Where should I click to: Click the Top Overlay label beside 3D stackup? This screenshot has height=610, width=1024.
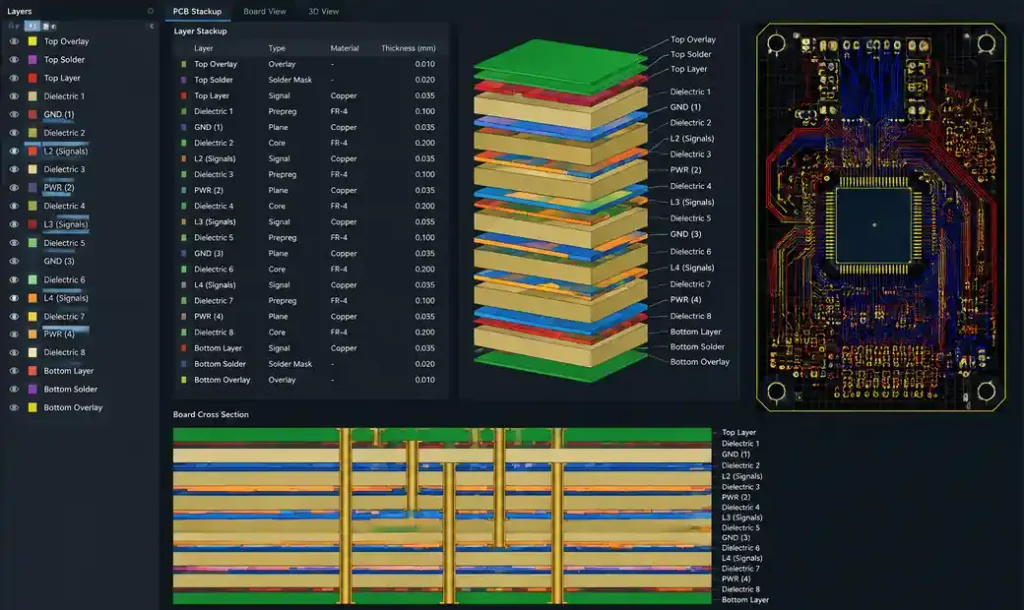pyautogui.click(x=693, y=40)
